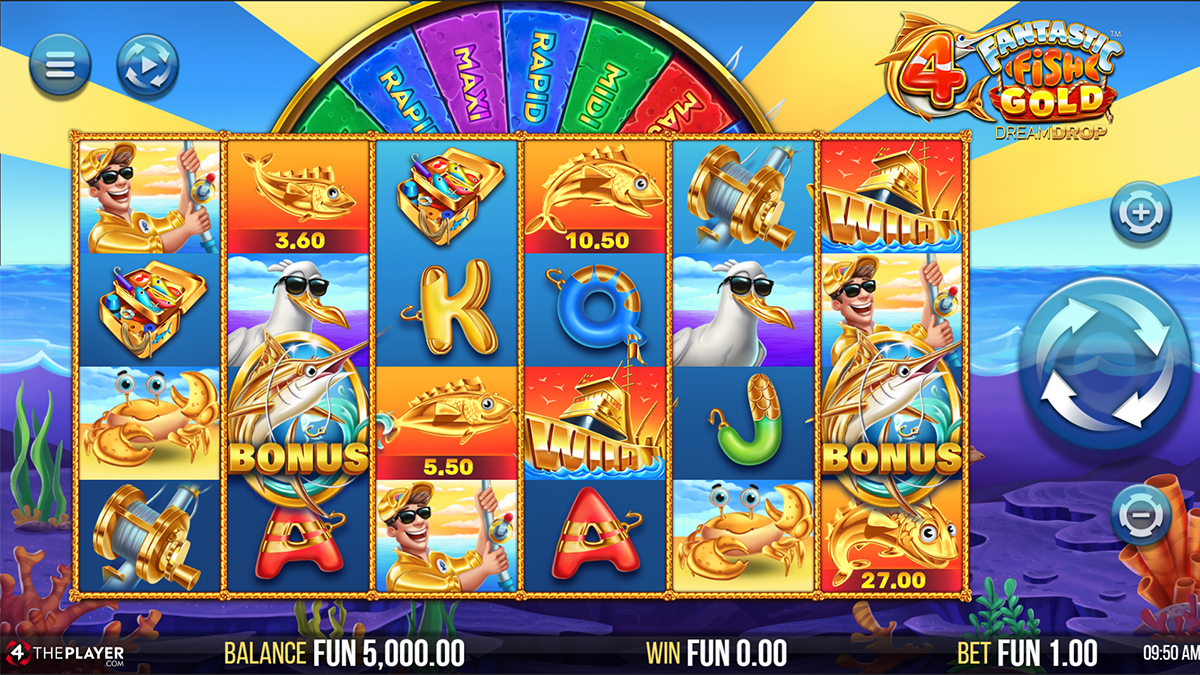Click the BALANCE FUN 5,000.00 display
Image resolution: width=1200 pixels, height=675 pixels.
coord(344,653)
